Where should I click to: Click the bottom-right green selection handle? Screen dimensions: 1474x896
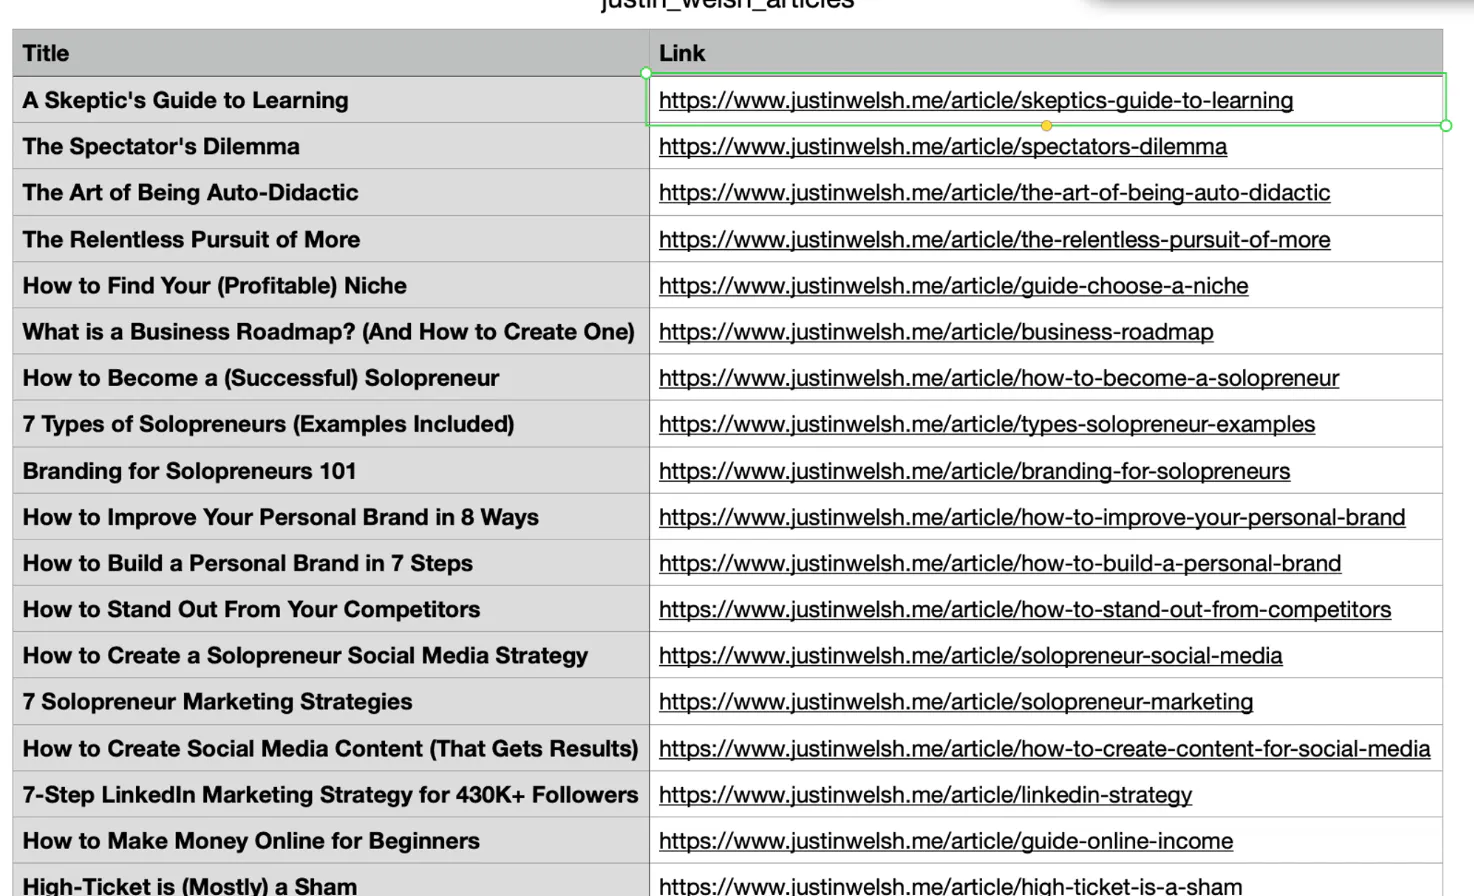point(1446,126)
